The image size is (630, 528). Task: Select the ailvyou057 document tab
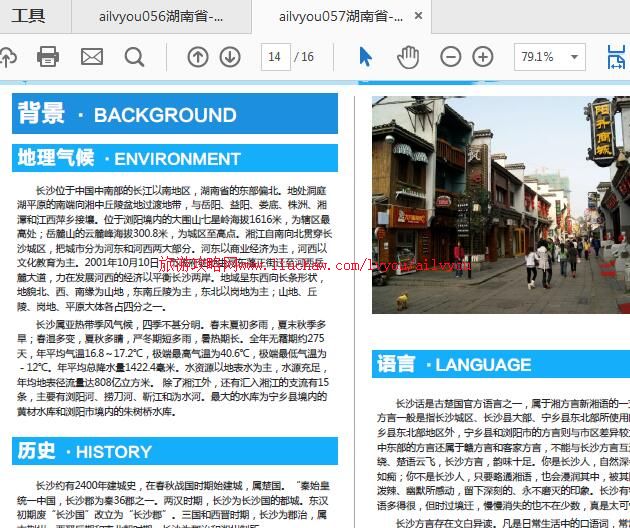click(340, 16)
